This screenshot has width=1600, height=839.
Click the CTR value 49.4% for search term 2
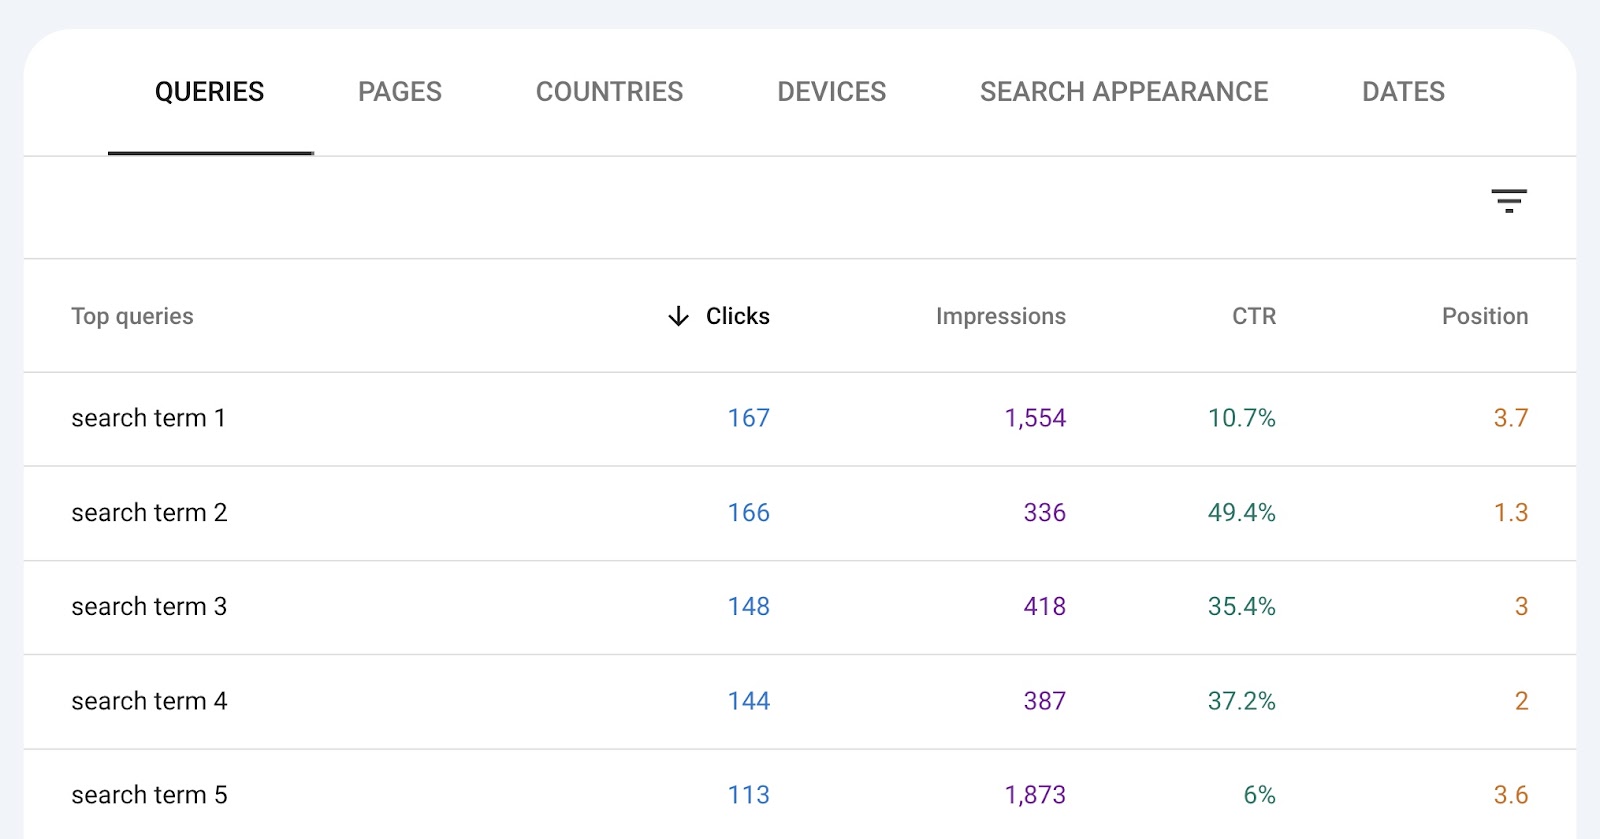coord(1242,513)
